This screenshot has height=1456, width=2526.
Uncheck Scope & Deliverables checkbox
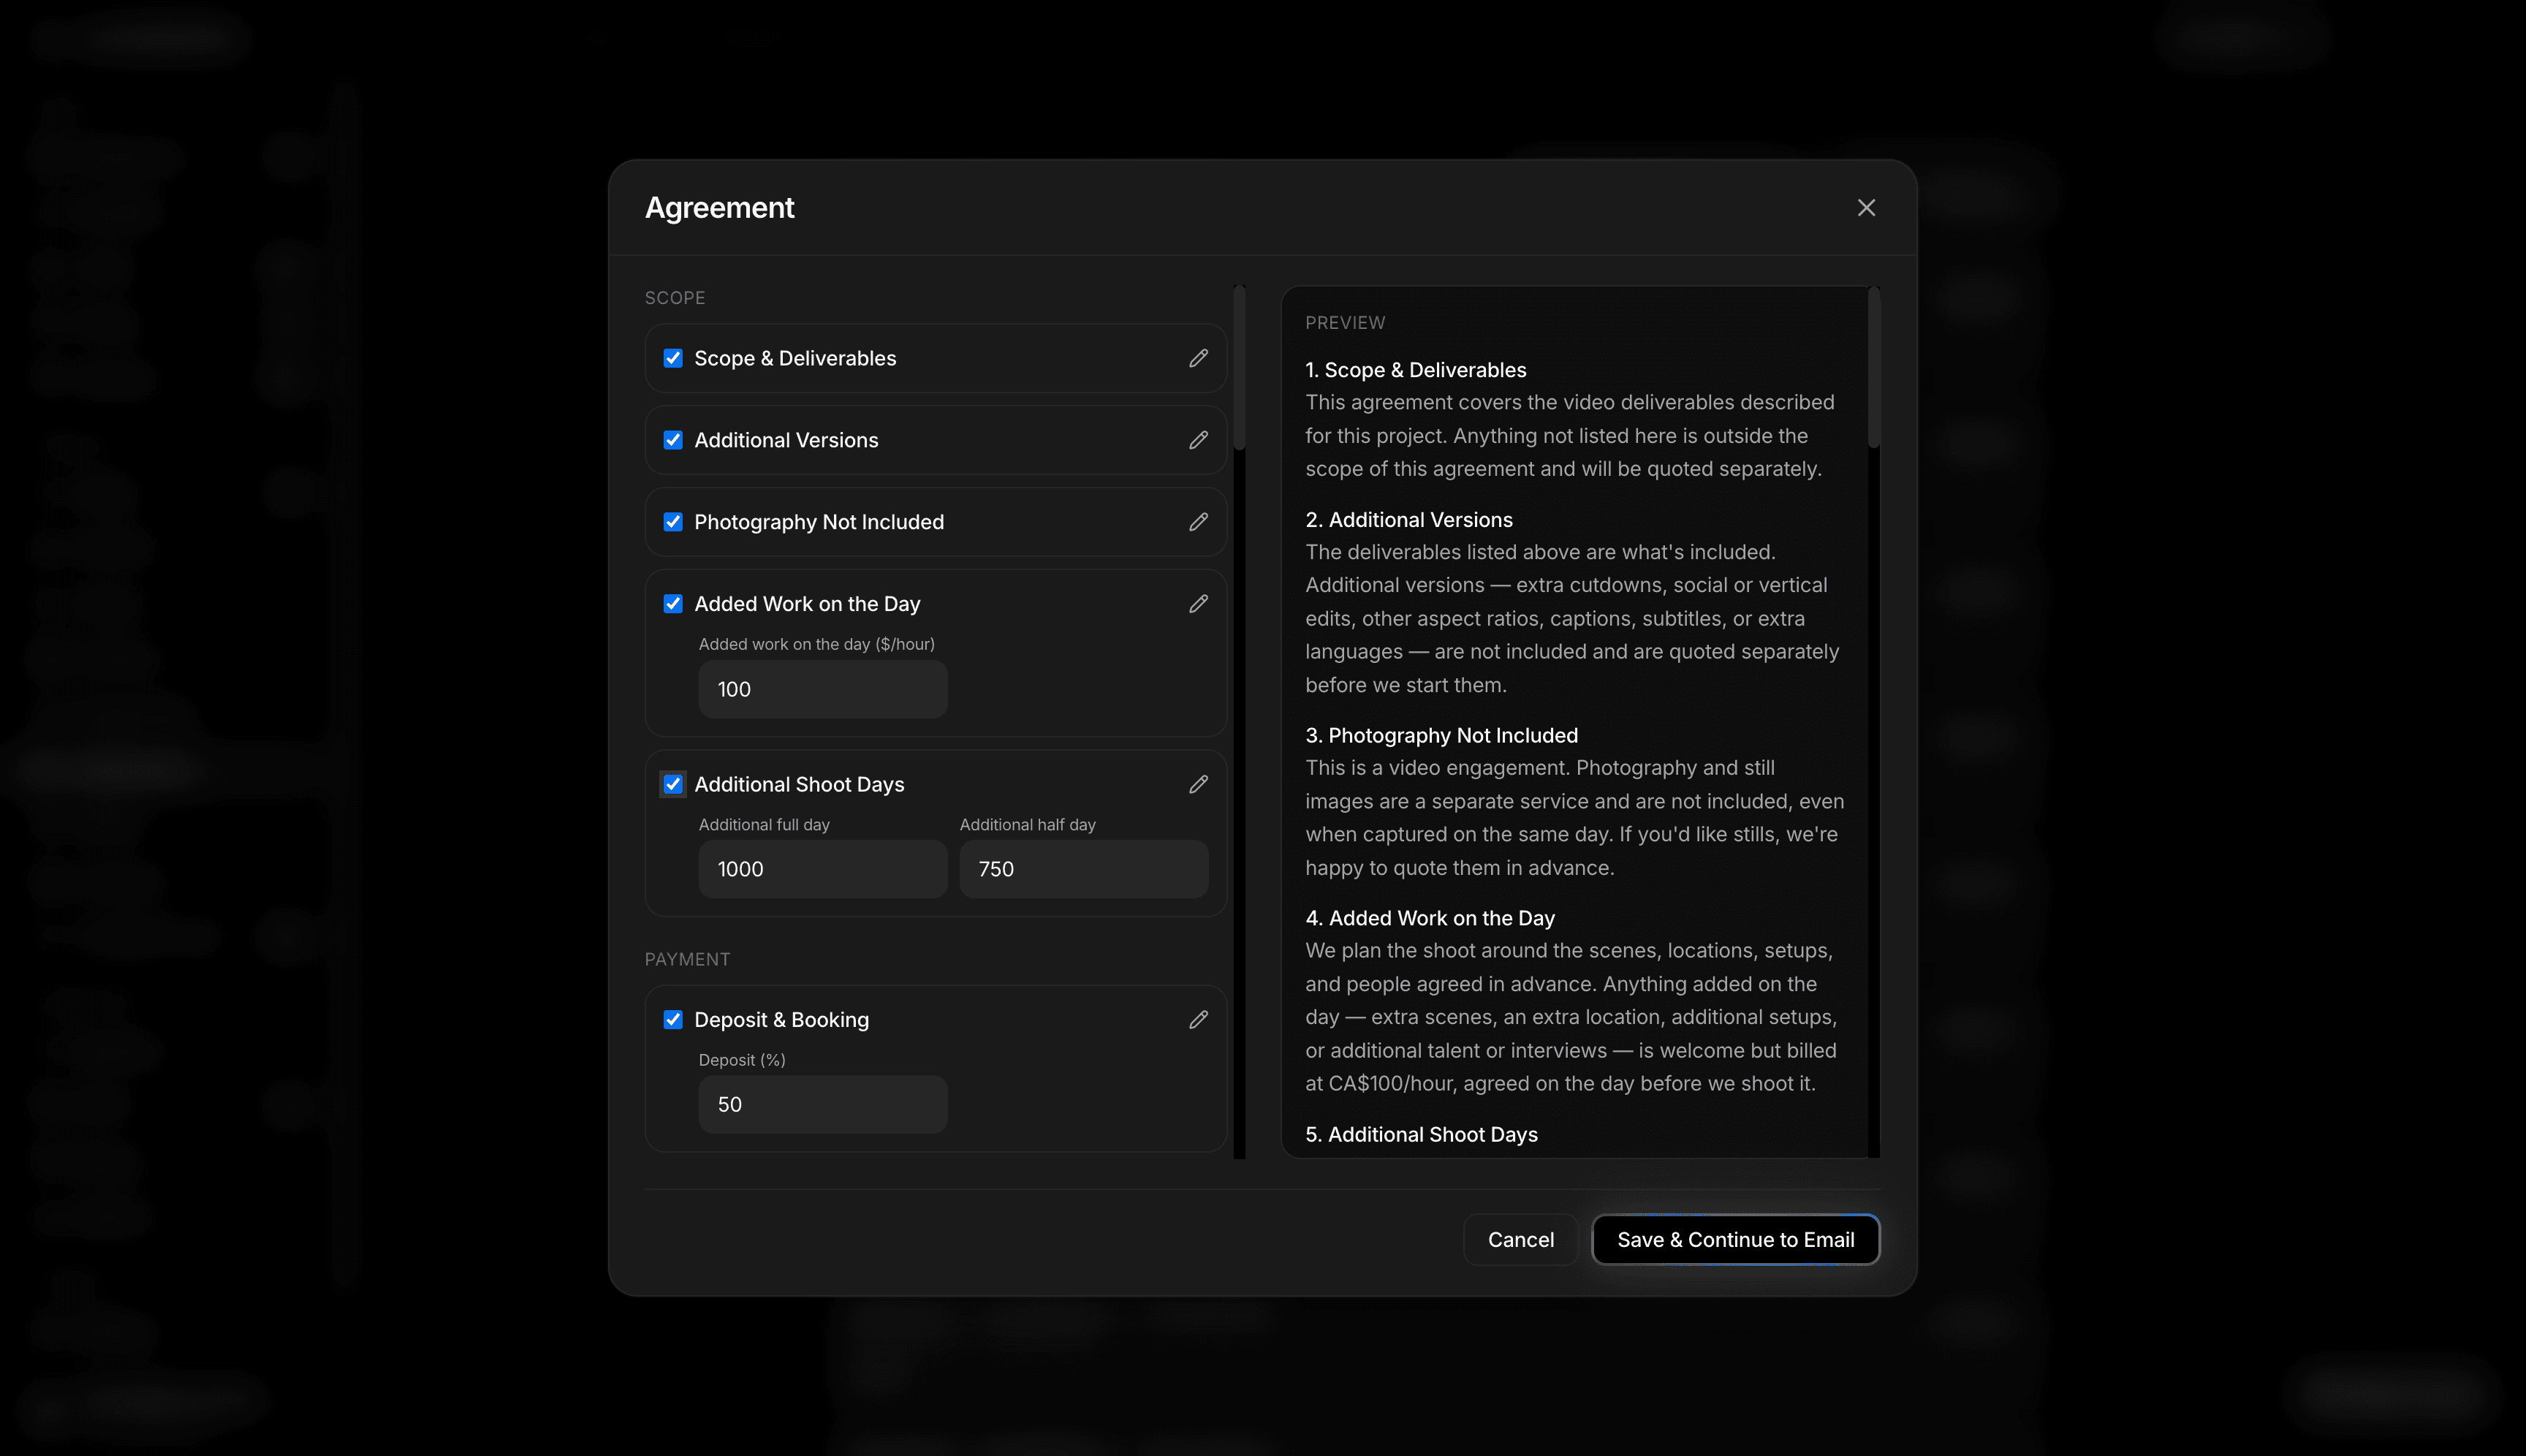(673, 358)
